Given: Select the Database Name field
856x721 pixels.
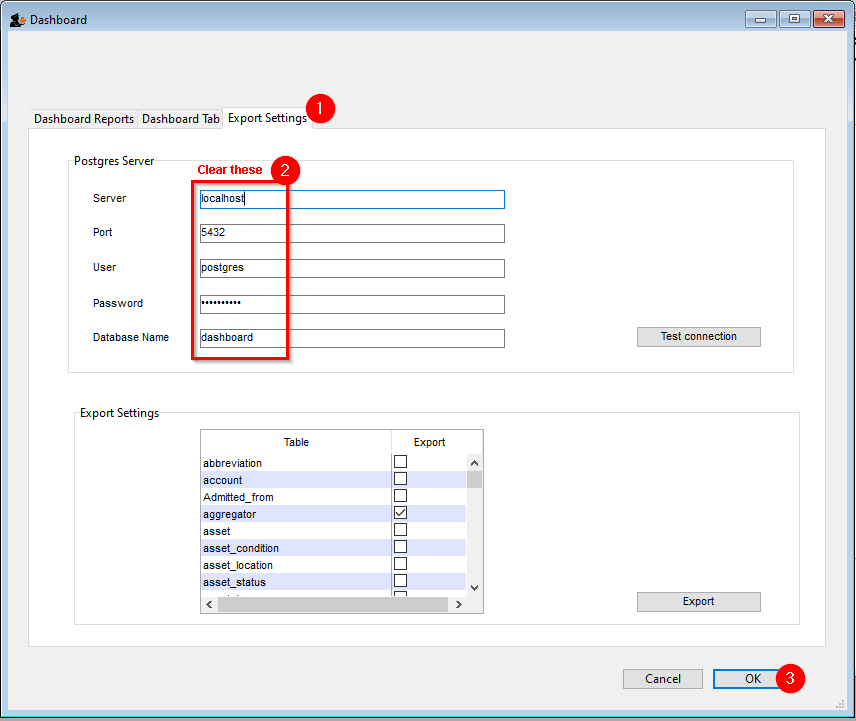Looking at the screenshot, I should point(352,338).
